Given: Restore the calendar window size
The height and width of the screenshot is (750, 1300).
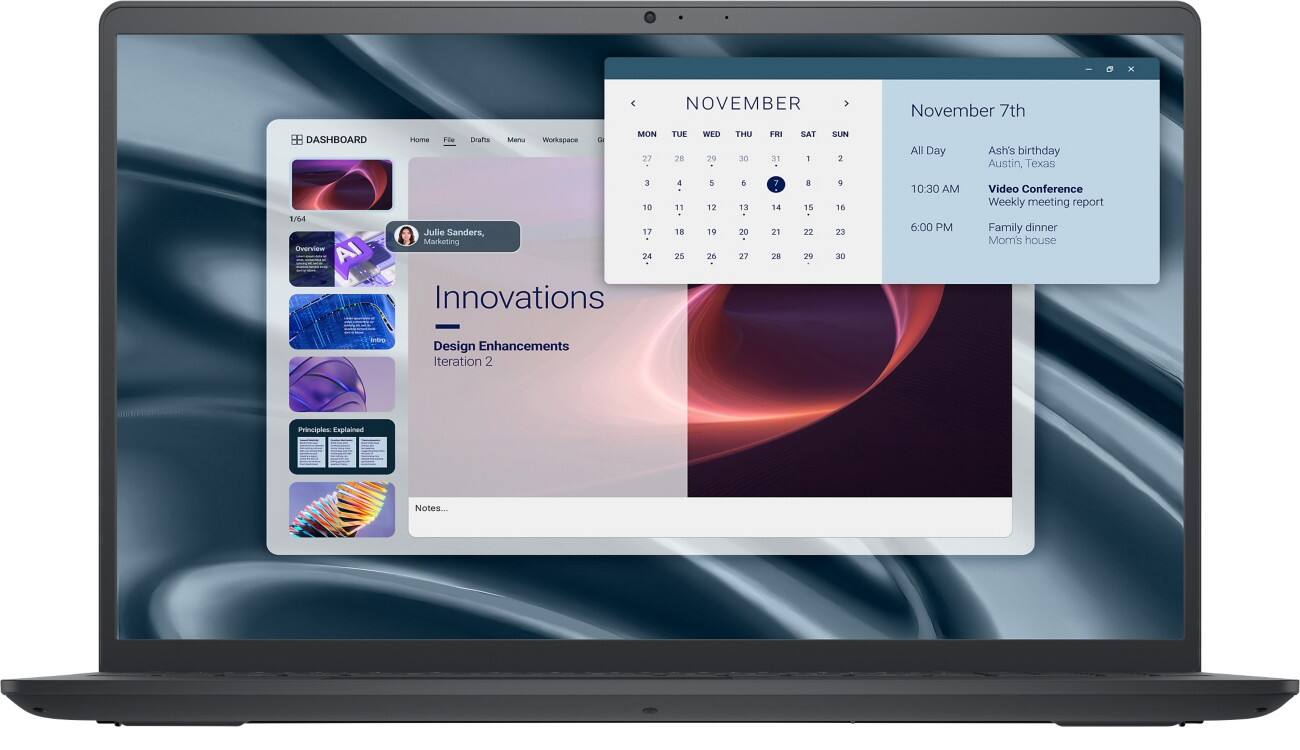Looking at the screenshot, I should click(1109, 69).
